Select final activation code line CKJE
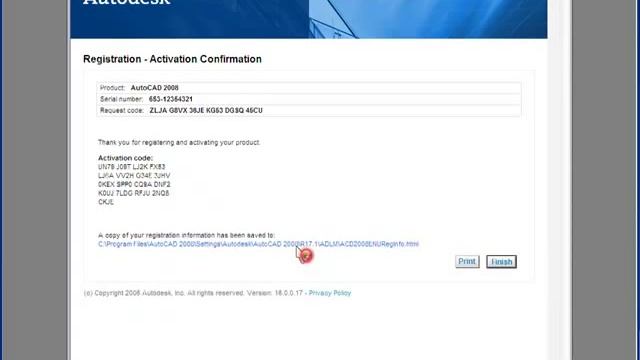Image resolution: width=640 pixels, height=360 pixels. pos(106,202)
